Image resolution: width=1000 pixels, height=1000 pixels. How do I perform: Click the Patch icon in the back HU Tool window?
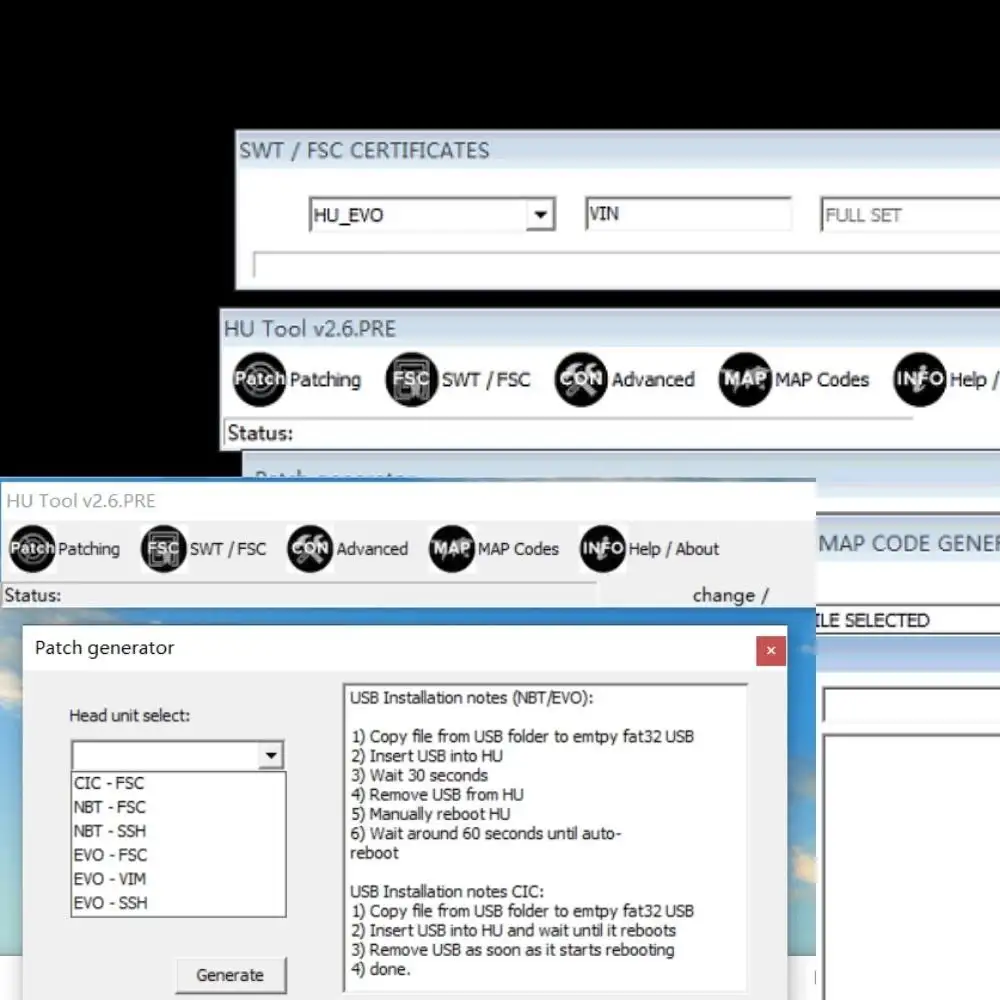tap(259, 379)
